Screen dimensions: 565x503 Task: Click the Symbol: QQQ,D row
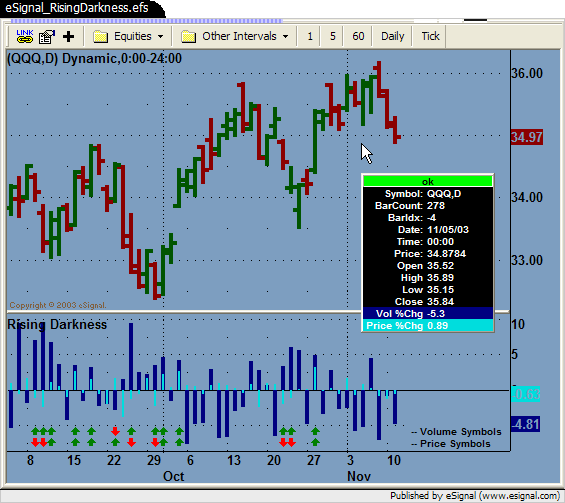point(428,194)
